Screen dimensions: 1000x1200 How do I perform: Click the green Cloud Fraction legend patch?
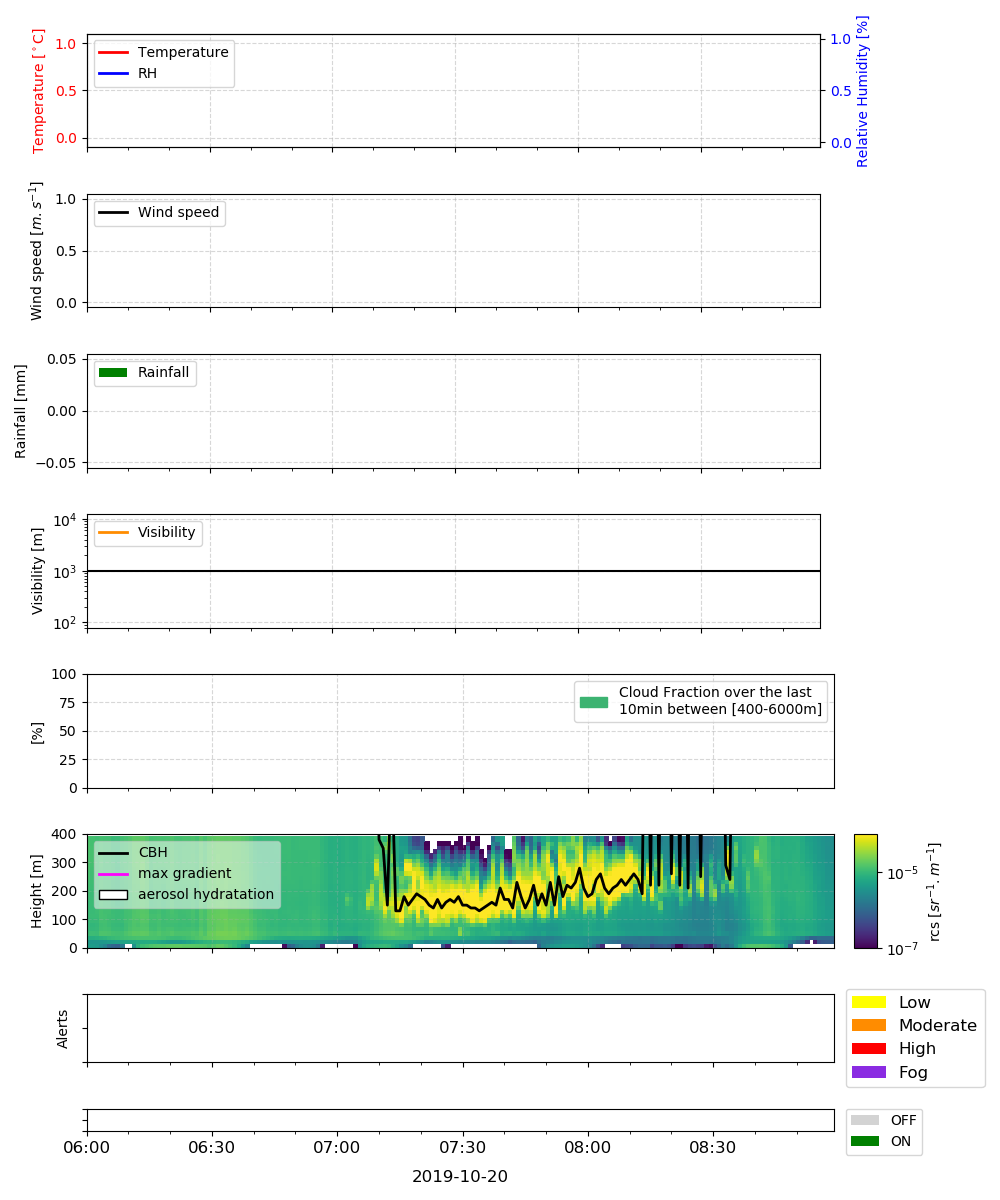coord(594,702)
